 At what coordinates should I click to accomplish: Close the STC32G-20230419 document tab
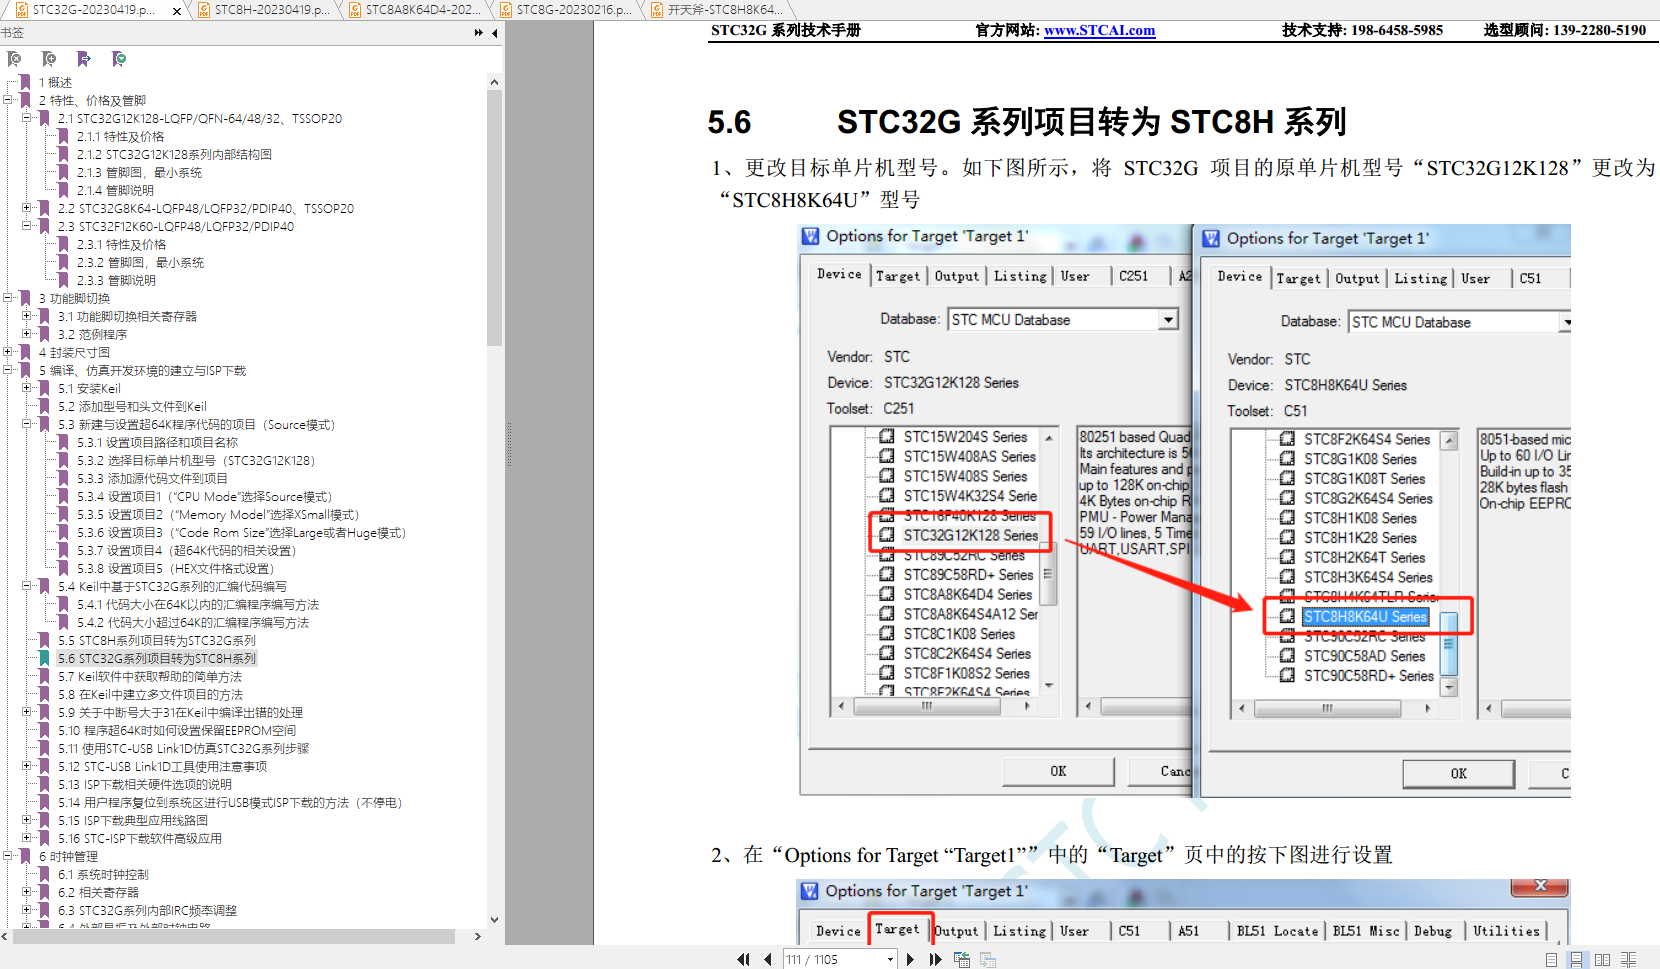click(x=177, y=11)
